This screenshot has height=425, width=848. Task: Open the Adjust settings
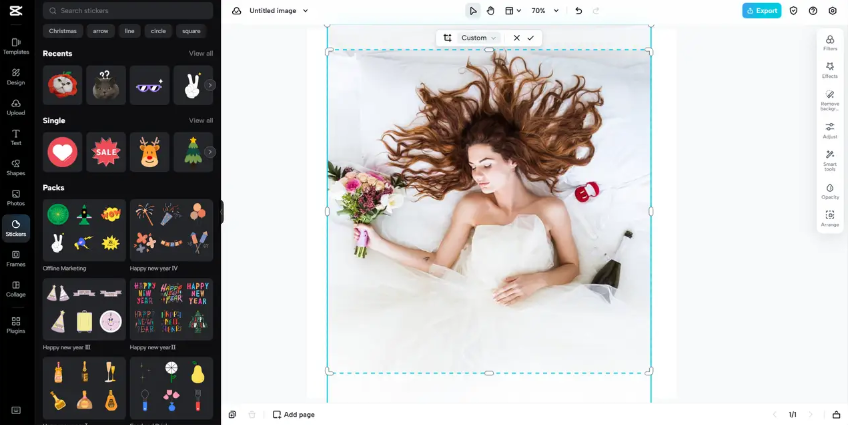point(830,130)
